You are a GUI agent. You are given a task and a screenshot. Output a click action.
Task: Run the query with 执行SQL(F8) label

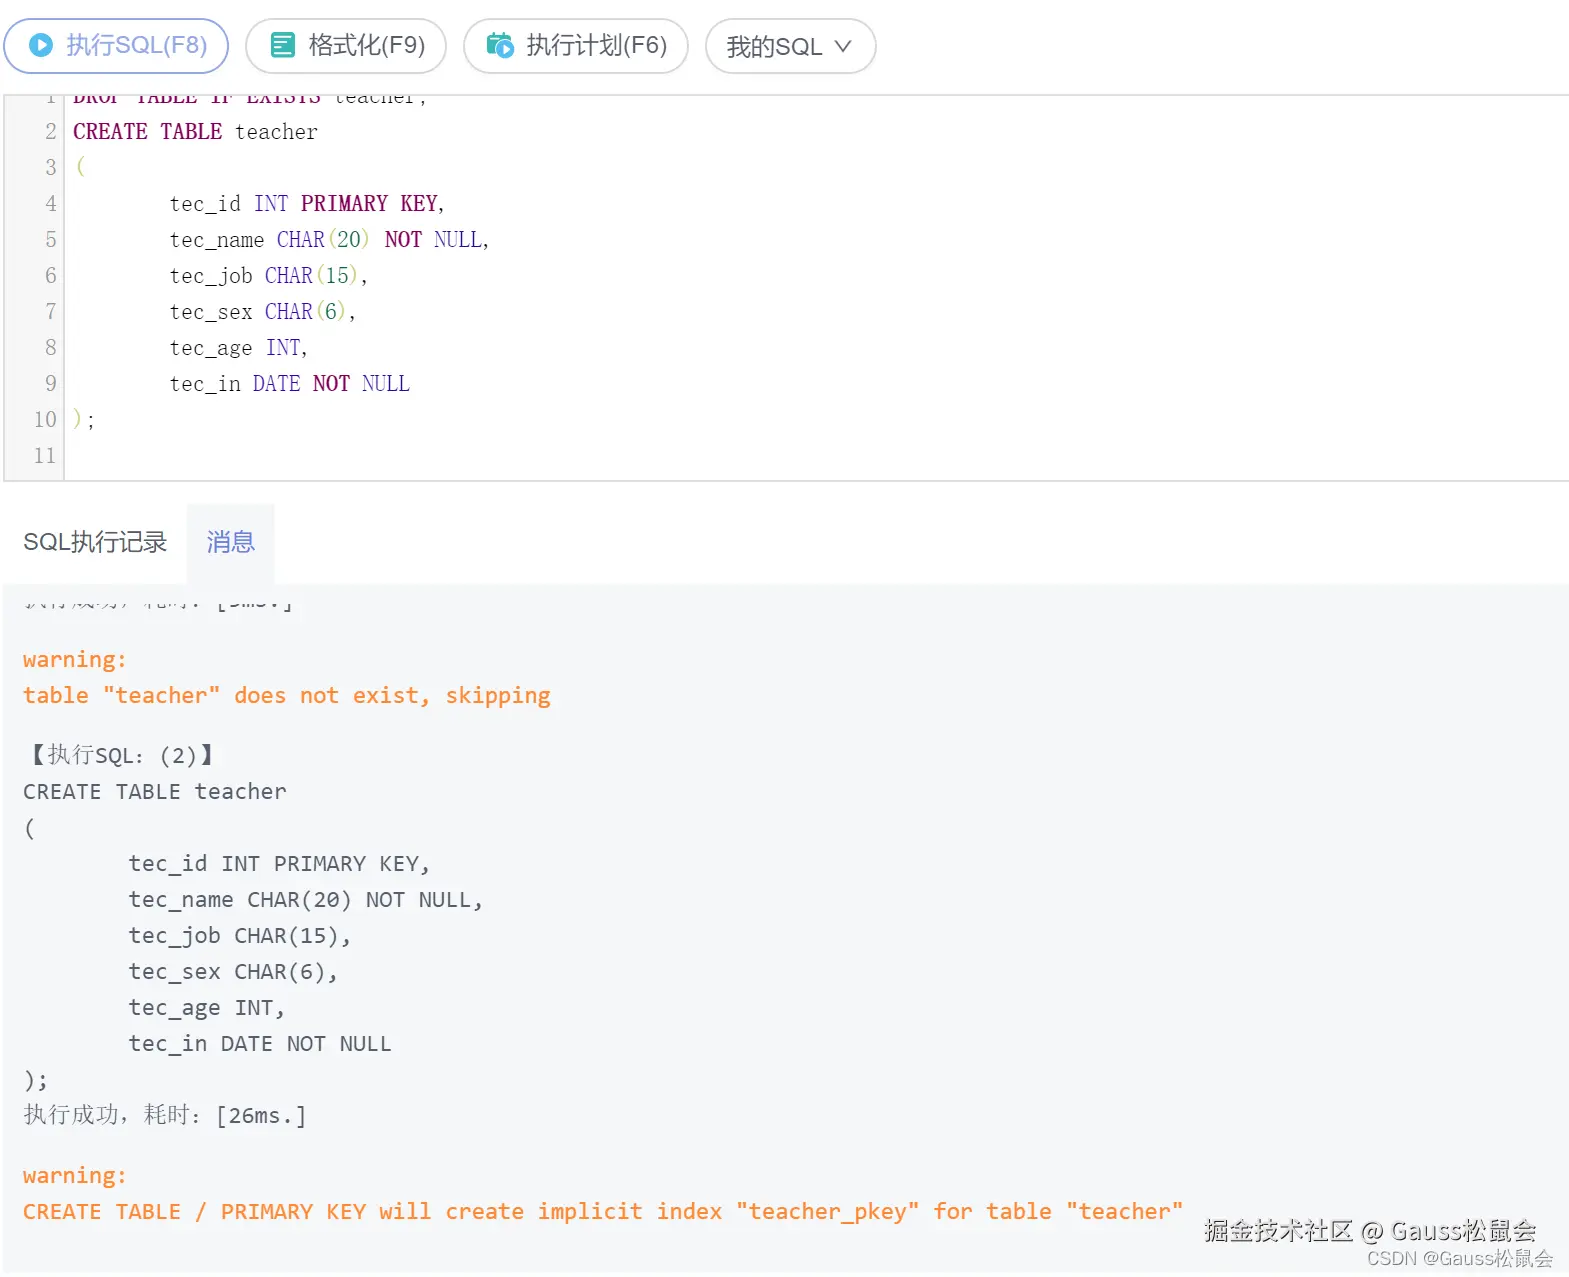(x=136, y=45)
